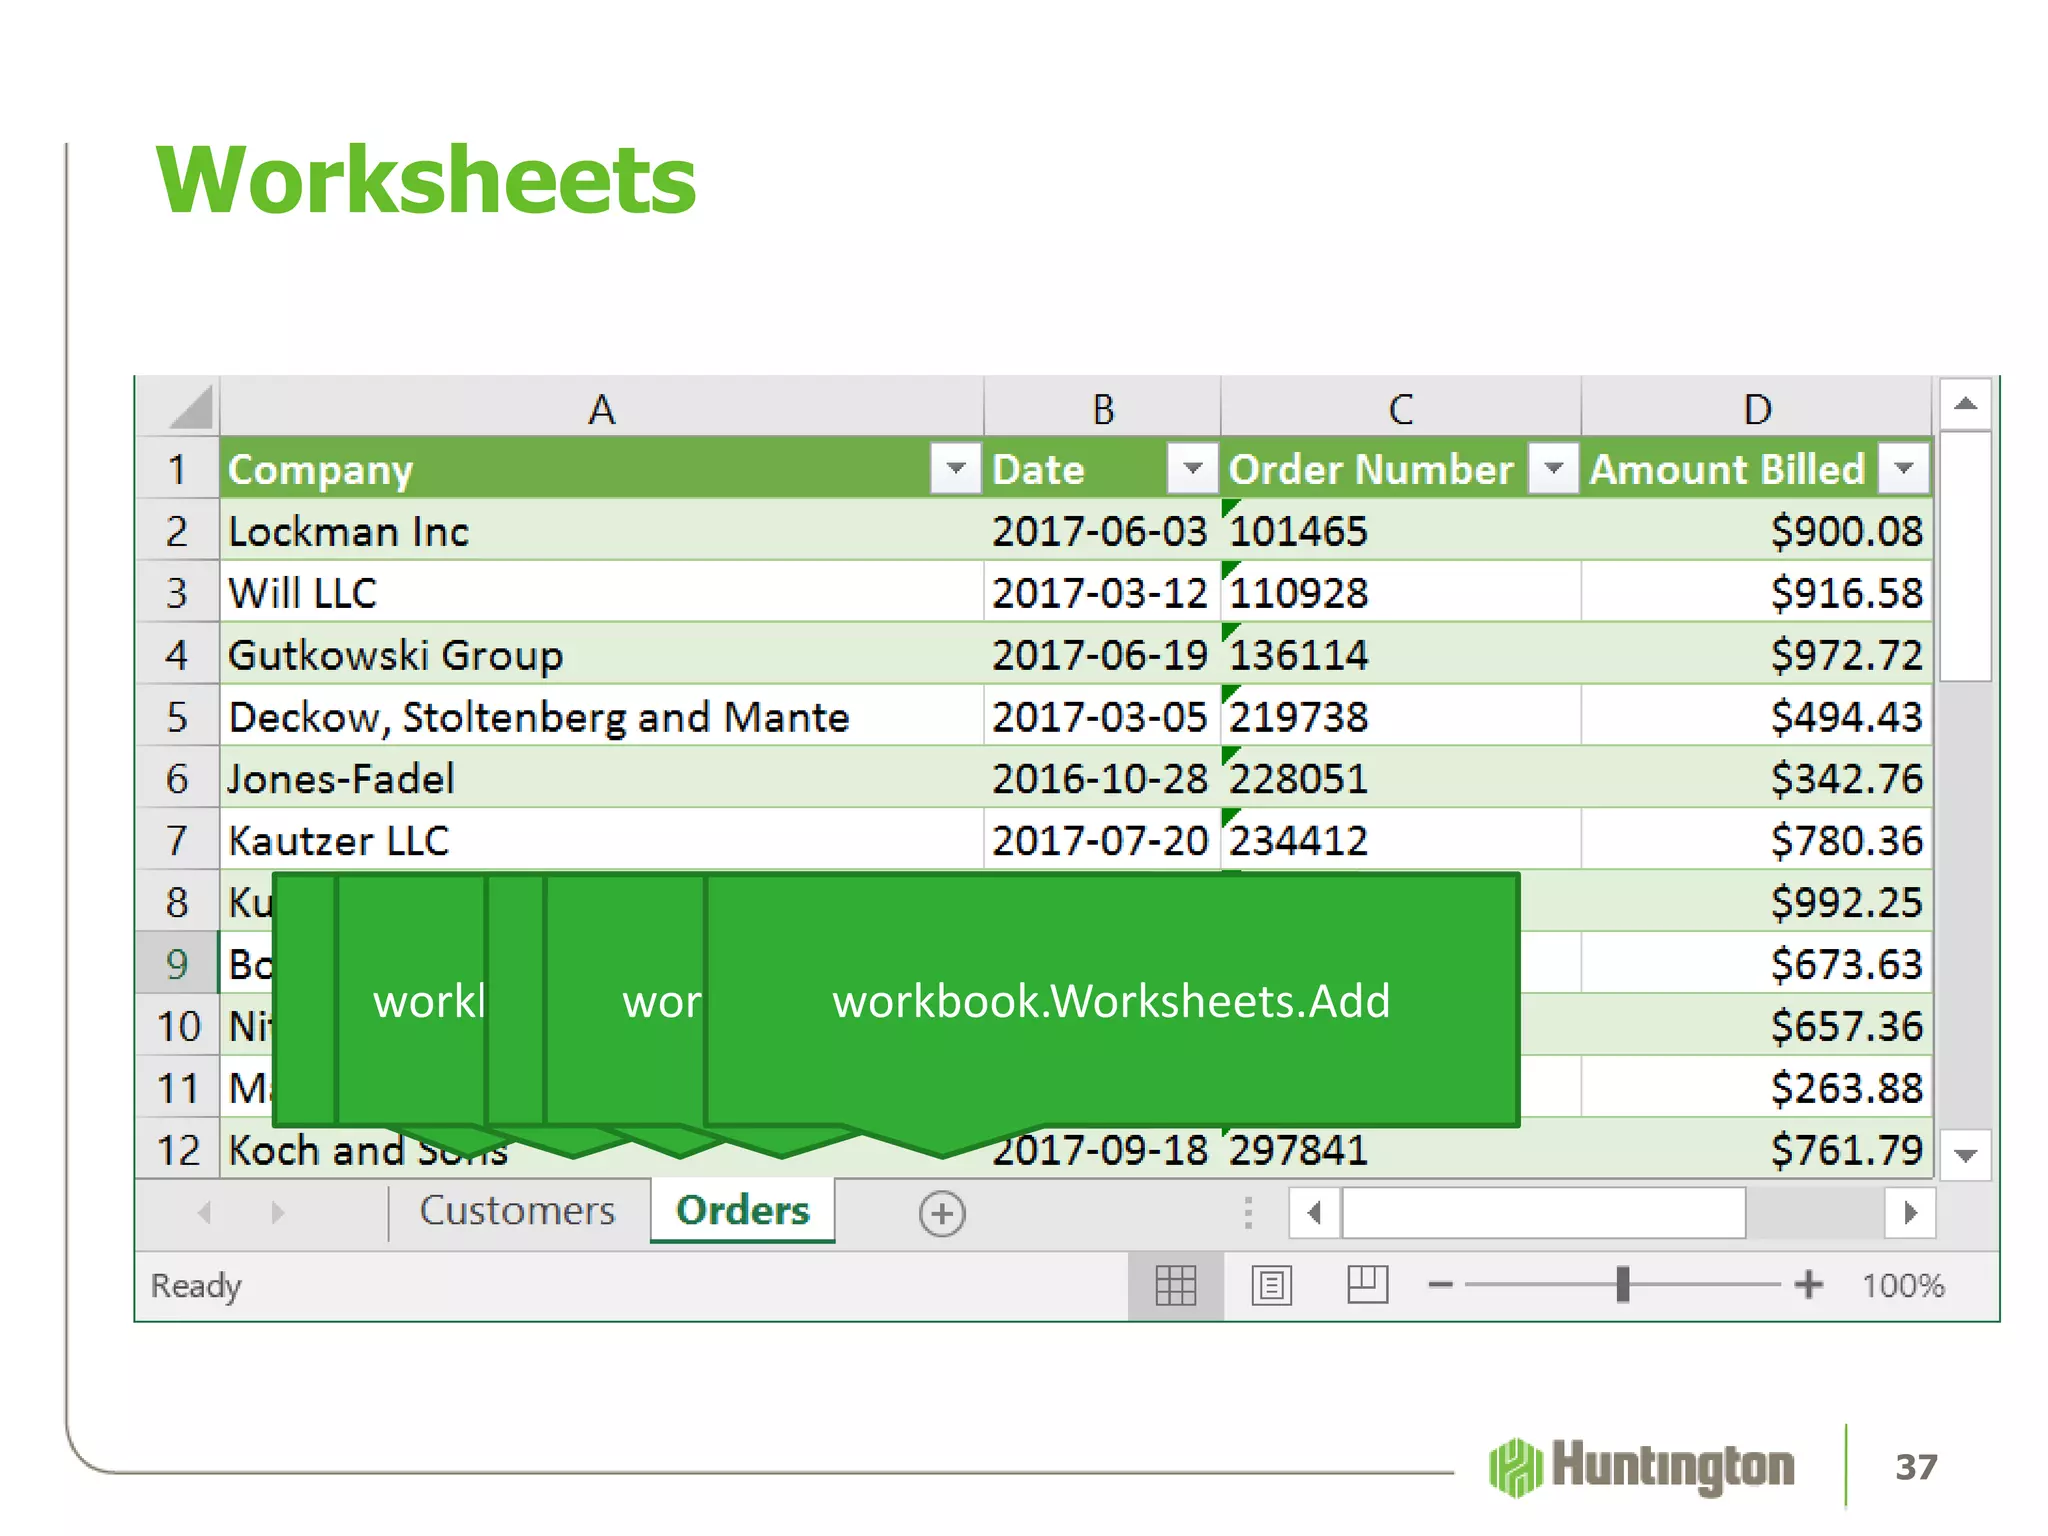Click the vertical scrollbar down arrow

pyautogui.click(x=1965, y=1156)
